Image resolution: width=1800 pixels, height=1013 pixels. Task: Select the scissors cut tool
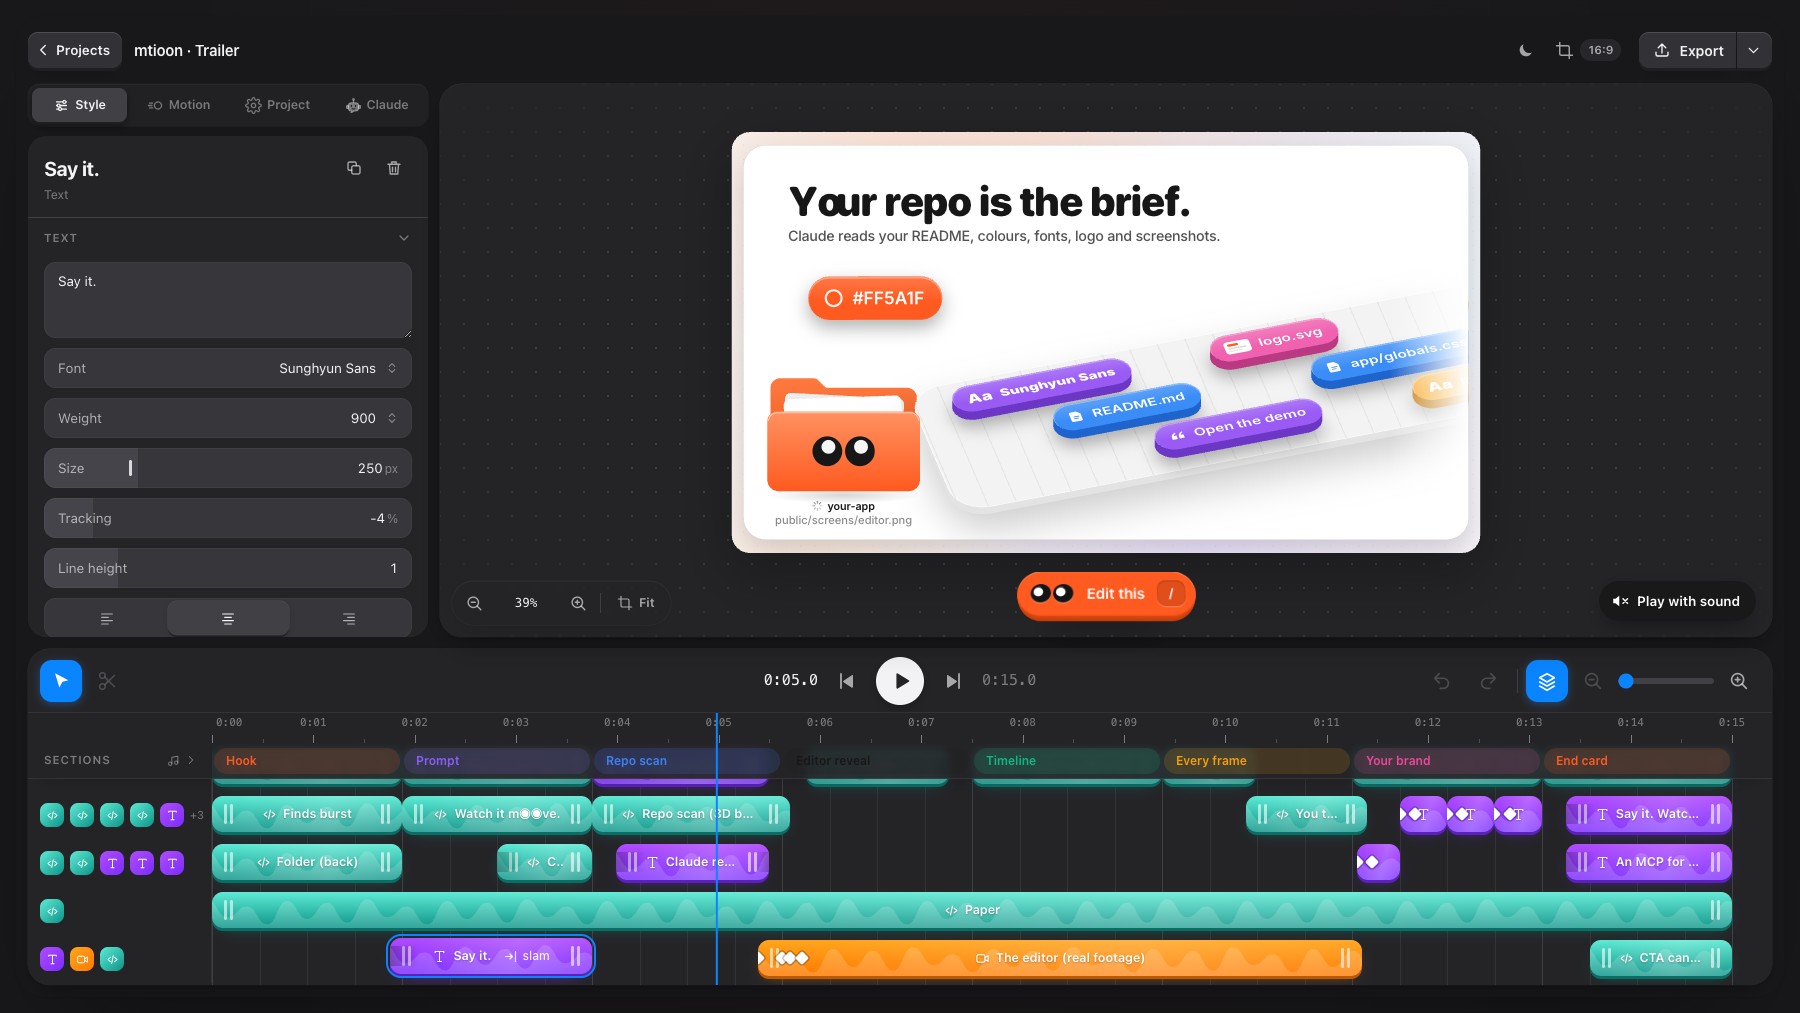pyautogui.click(x=107, y=681)
